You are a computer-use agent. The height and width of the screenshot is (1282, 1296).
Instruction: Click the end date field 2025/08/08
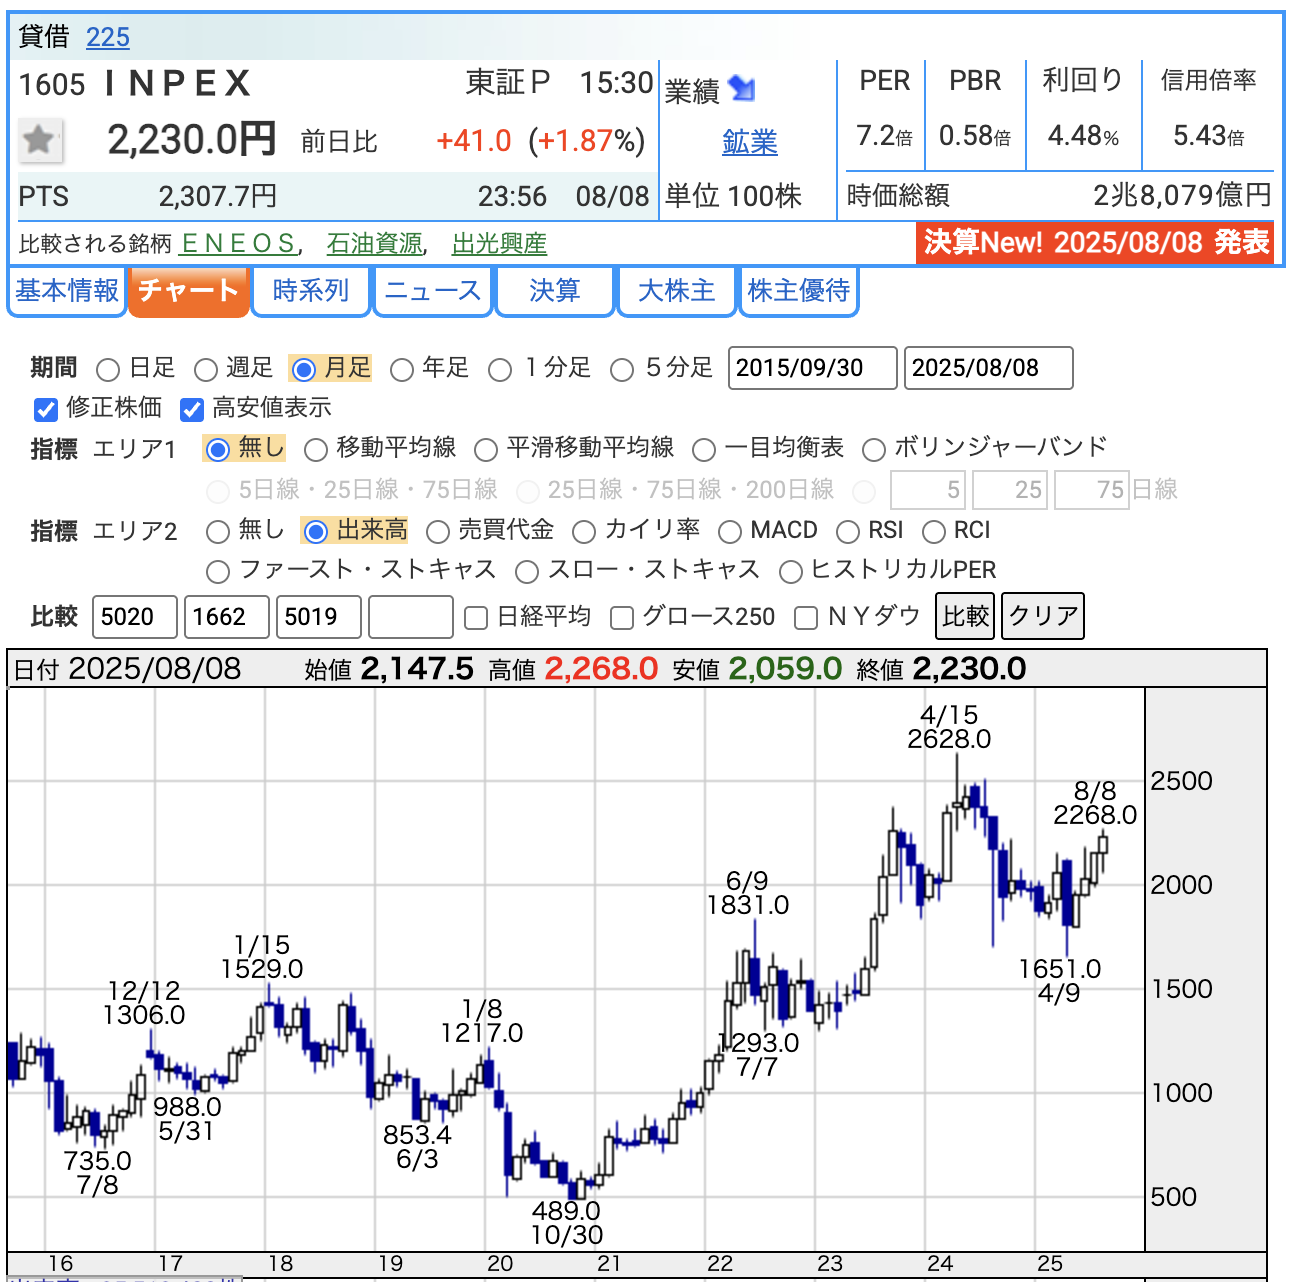pyautogui.click(x=989, y=368)
